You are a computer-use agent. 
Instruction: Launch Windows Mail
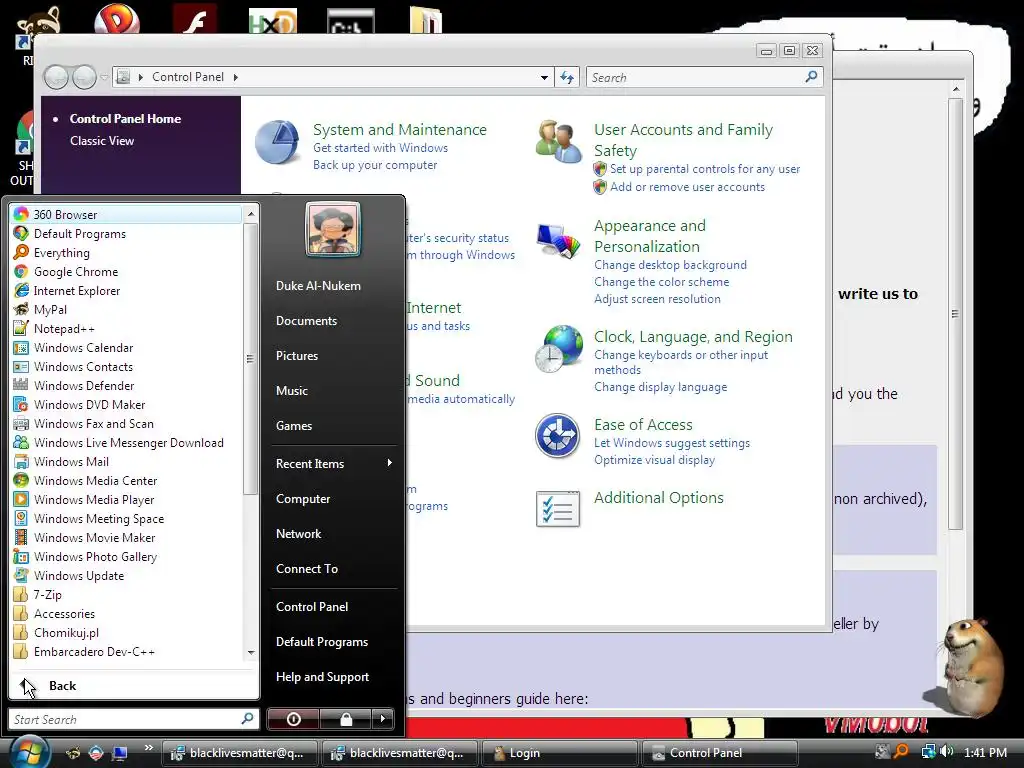click(125, 461)
